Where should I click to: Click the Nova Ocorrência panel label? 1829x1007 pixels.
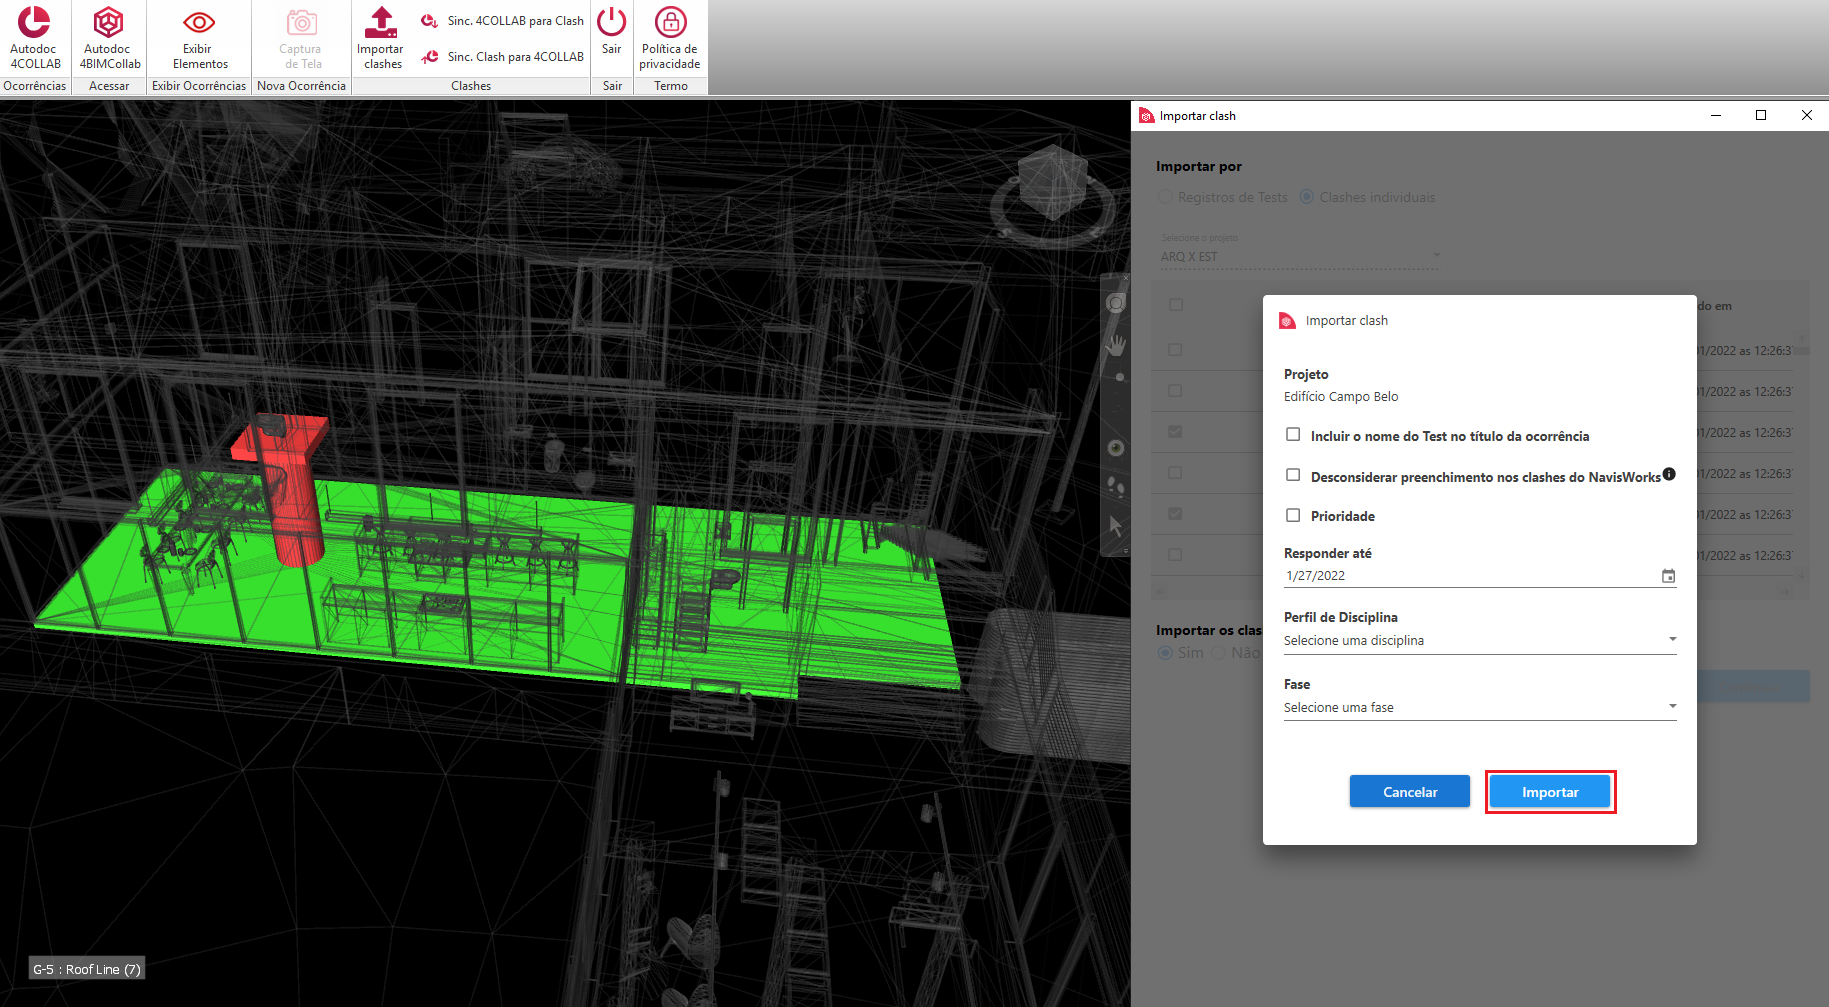(x=301, y=86)
